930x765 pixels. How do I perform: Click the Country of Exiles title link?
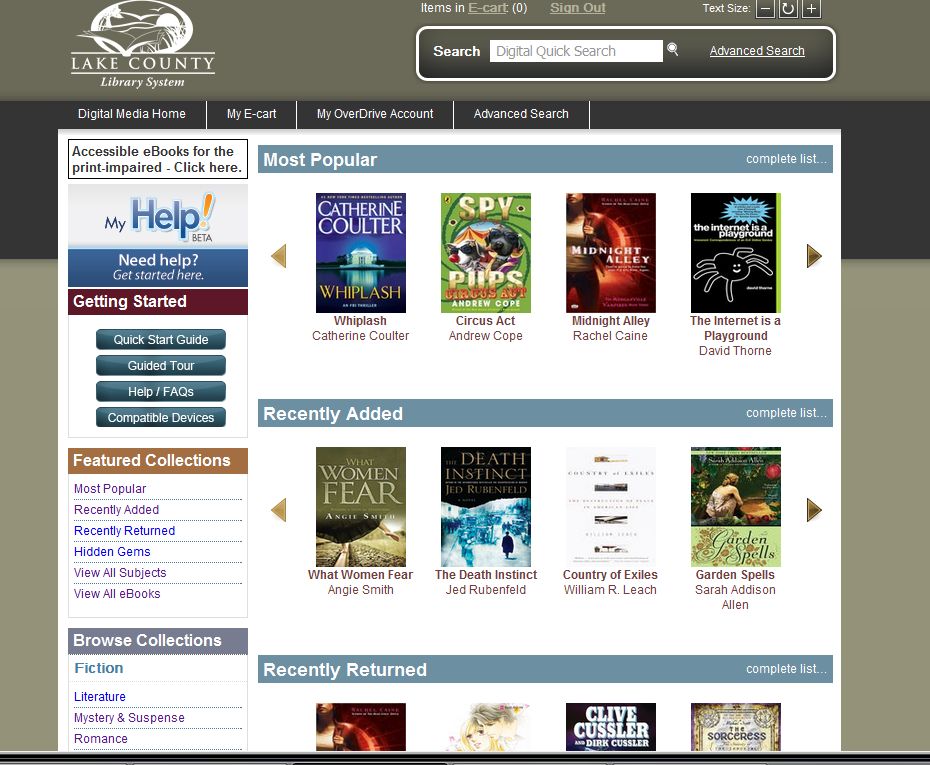(610, 575)
